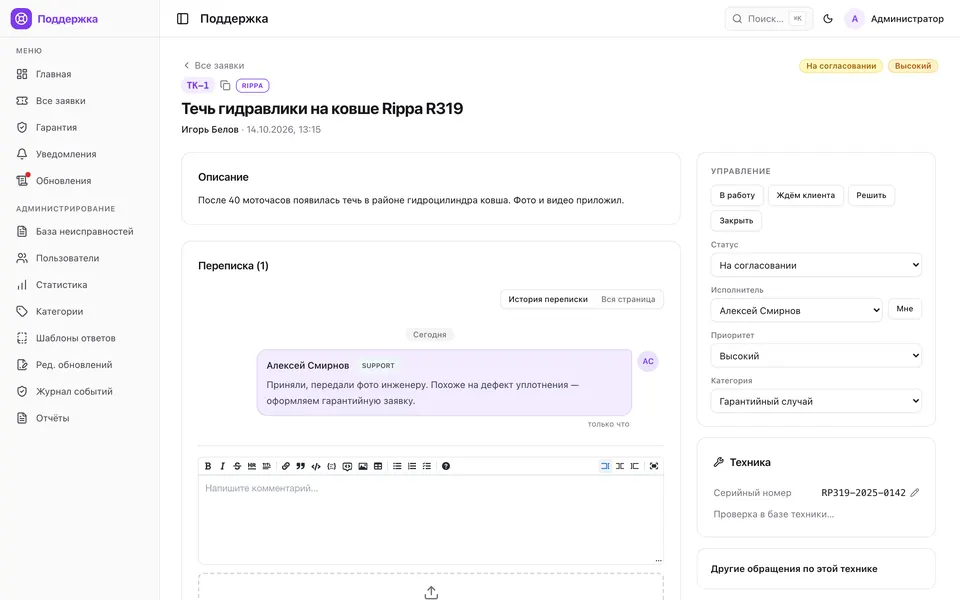Viewport: 960px width, 600px height.
Task: Insert table in comment editor
Action: coord(378,466)
